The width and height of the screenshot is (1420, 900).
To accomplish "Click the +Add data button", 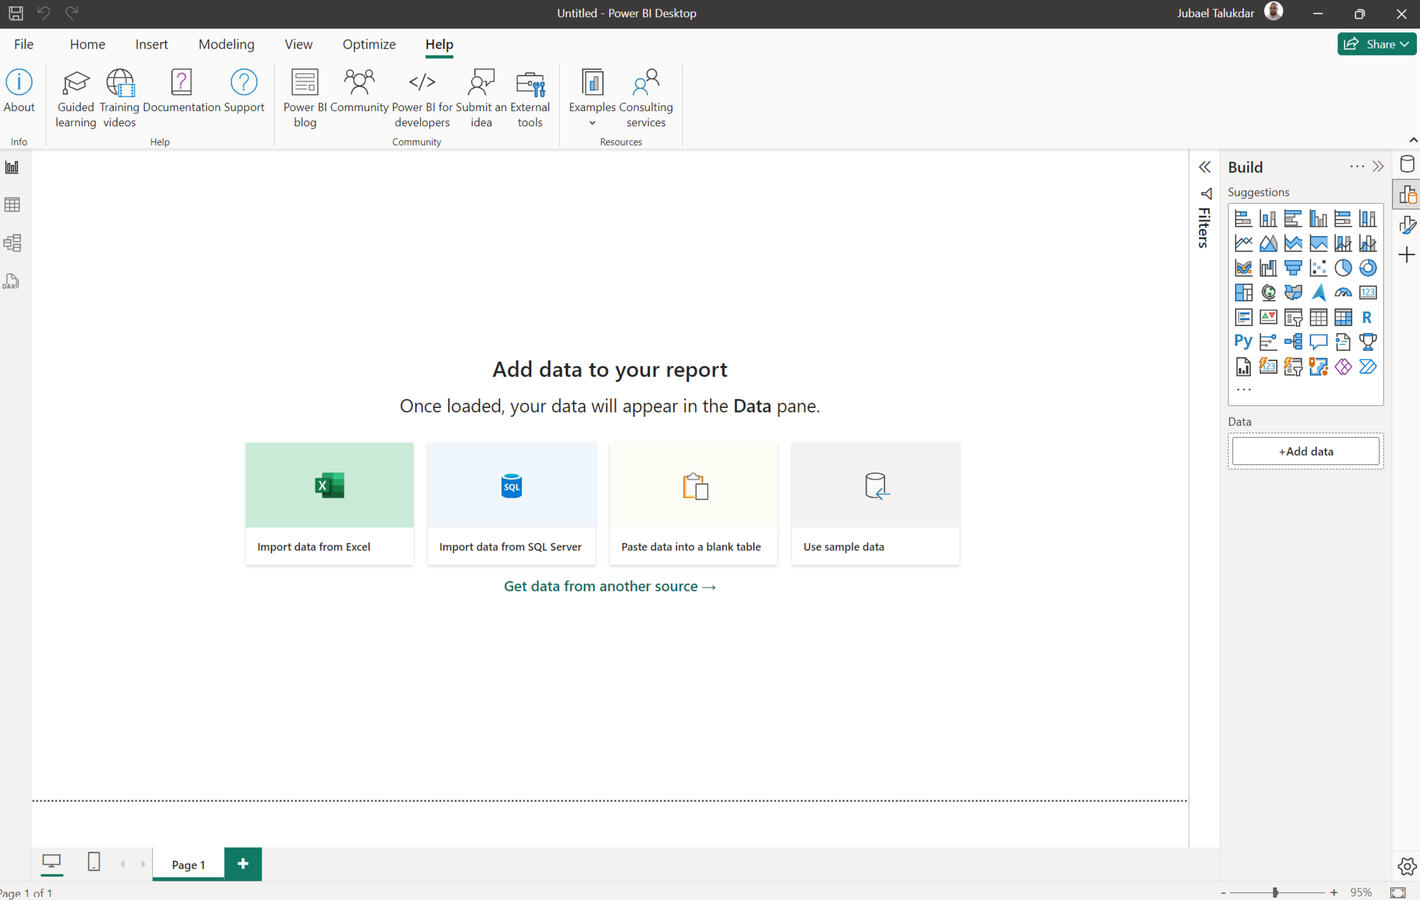I will pyautogui.click(x=1306, y=451).
